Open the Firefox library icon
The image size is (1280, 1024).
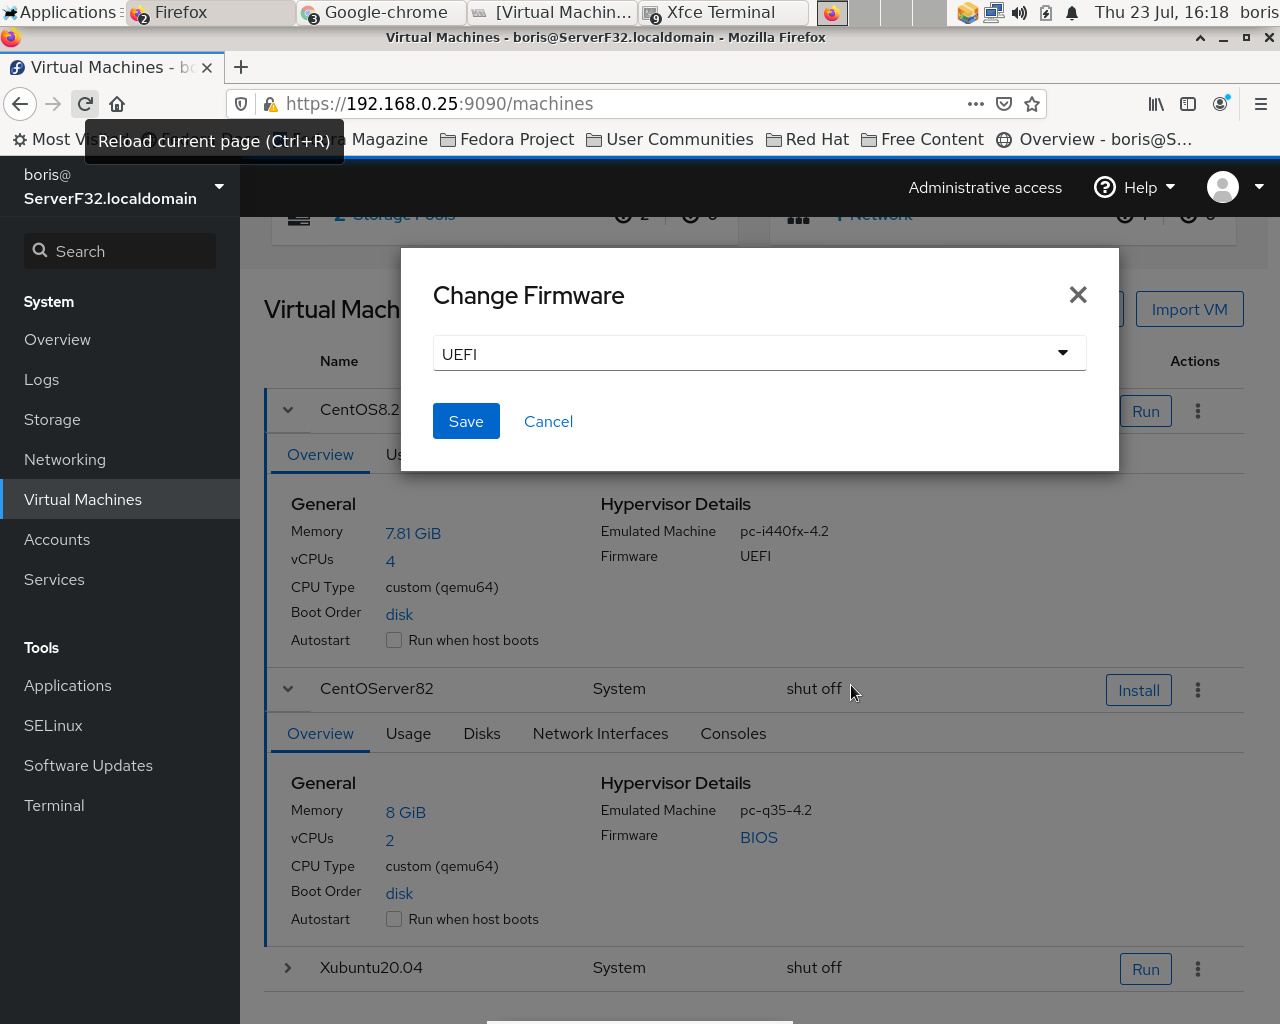[1156, 104]
